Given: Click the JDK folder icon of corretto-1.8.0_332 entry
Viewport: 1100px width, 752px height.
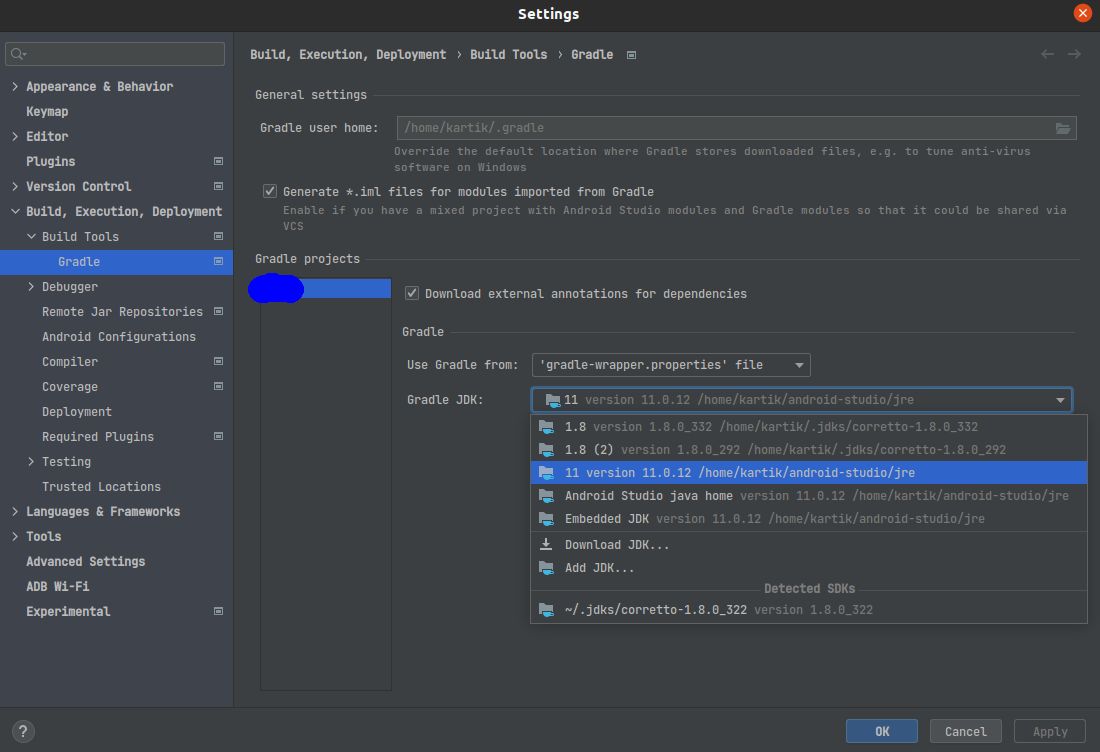Looking at the screenshot, I should pos(546,427).
